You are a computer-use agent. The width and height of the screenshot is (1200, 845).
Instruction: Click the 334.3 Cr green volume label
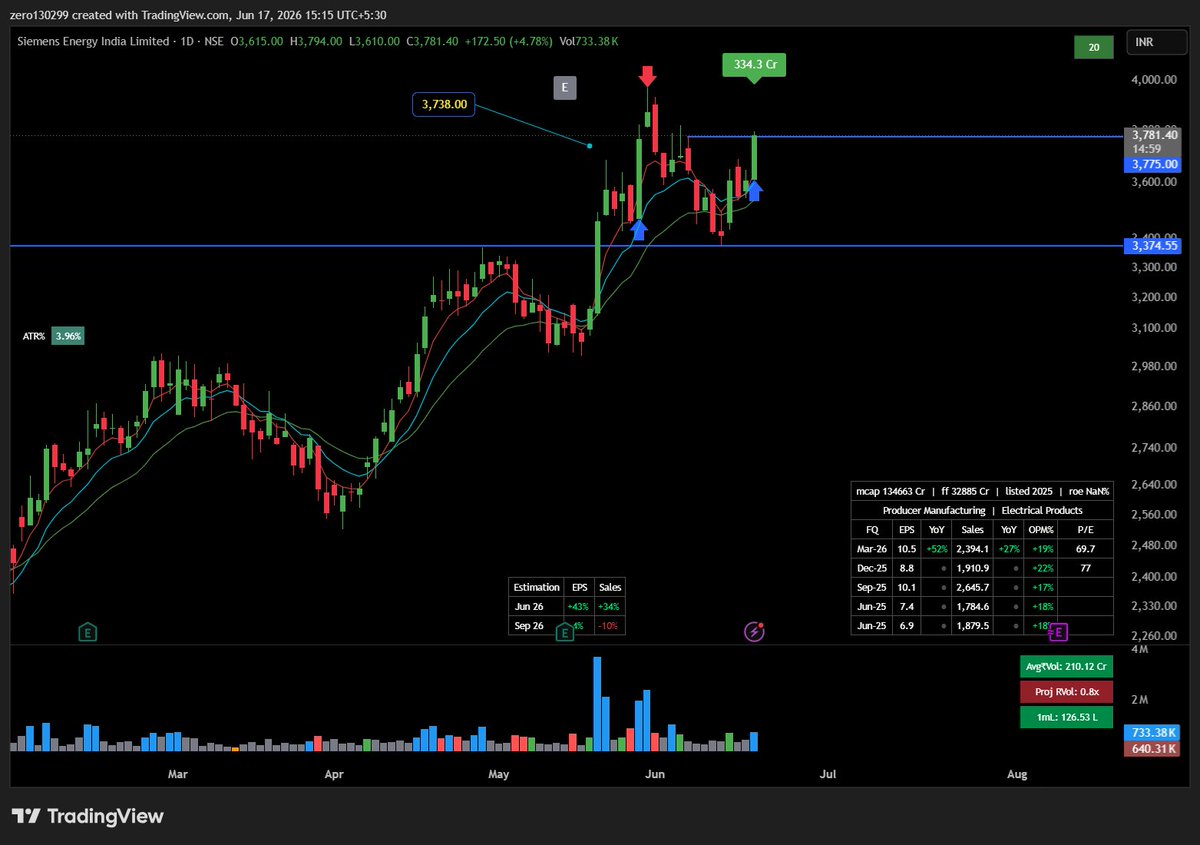[x=753, y=66]
